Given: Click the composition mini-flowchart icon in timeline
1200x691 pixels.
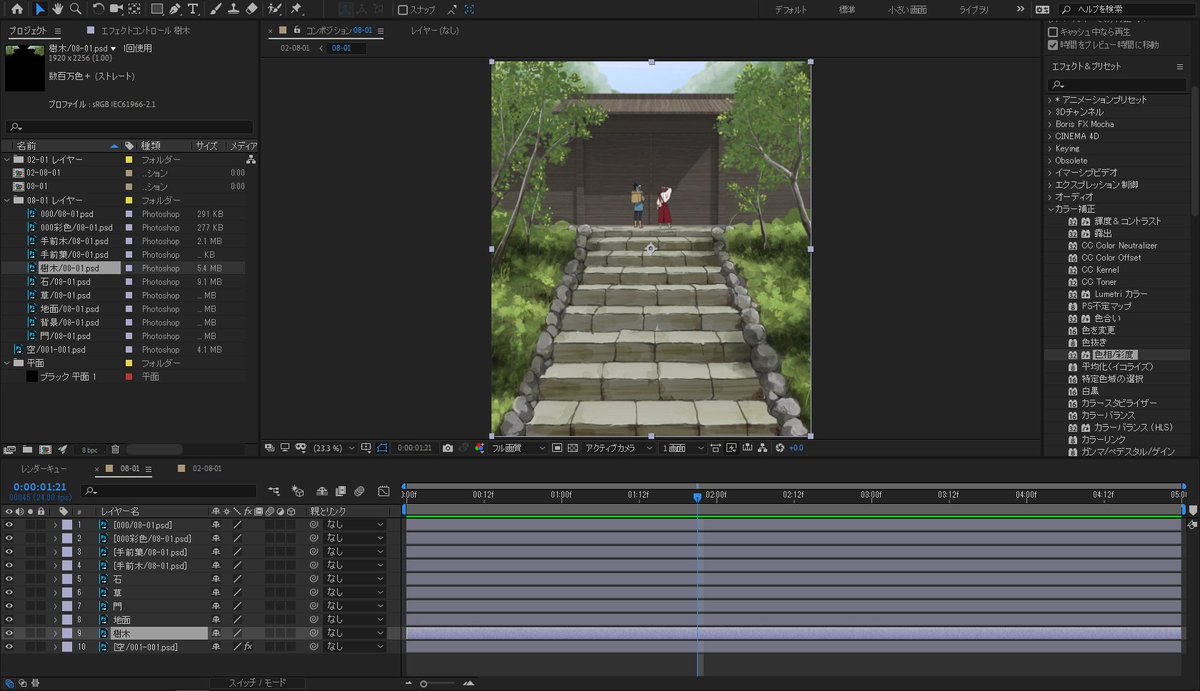Looking at the screenshot, I should coord(275,491).
